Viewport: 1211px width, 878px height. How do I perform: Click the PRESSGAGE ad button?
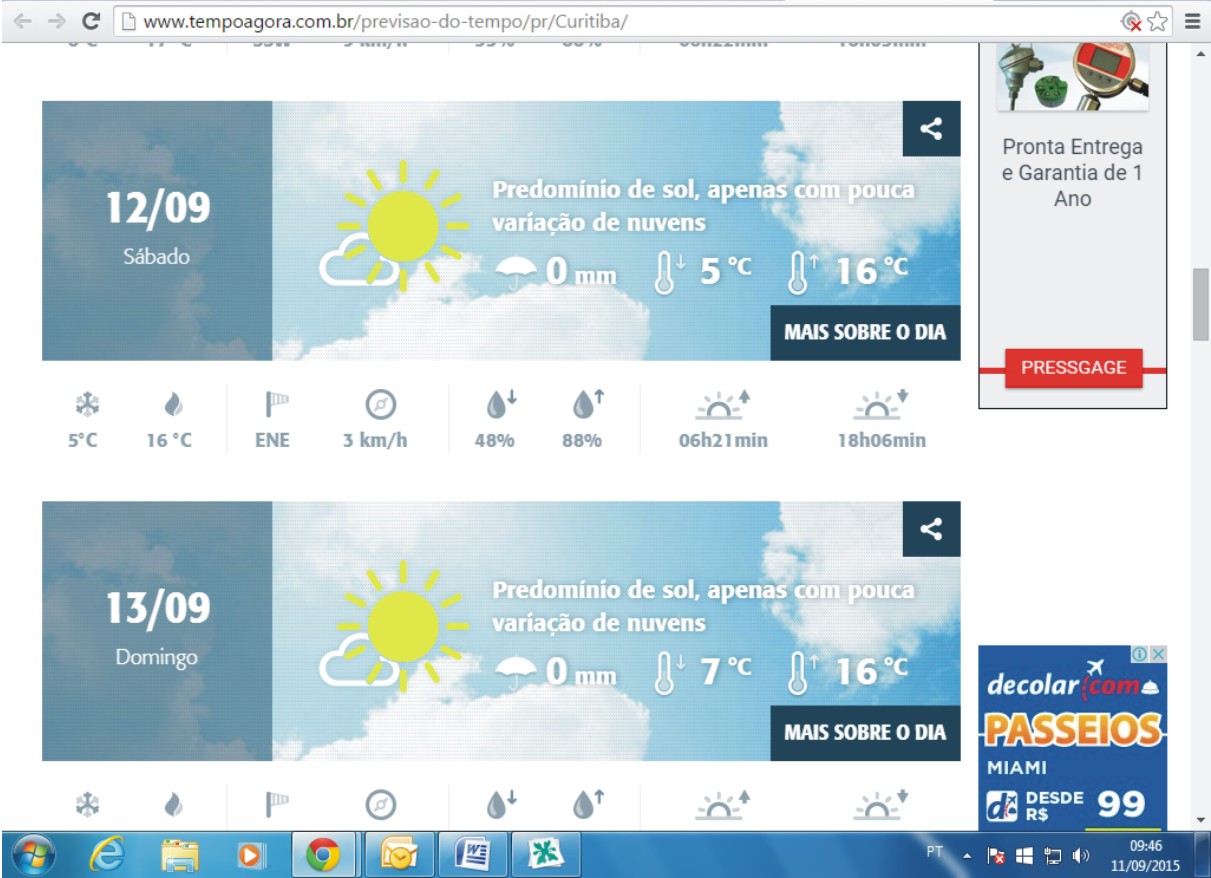(x=1073, y=367)
